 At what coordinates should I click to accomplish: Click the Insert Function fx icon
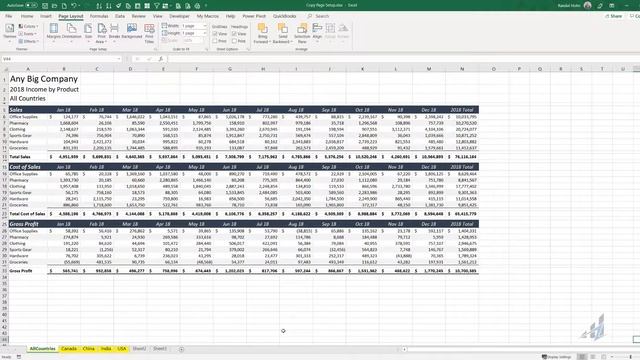(x=161, y=59)
